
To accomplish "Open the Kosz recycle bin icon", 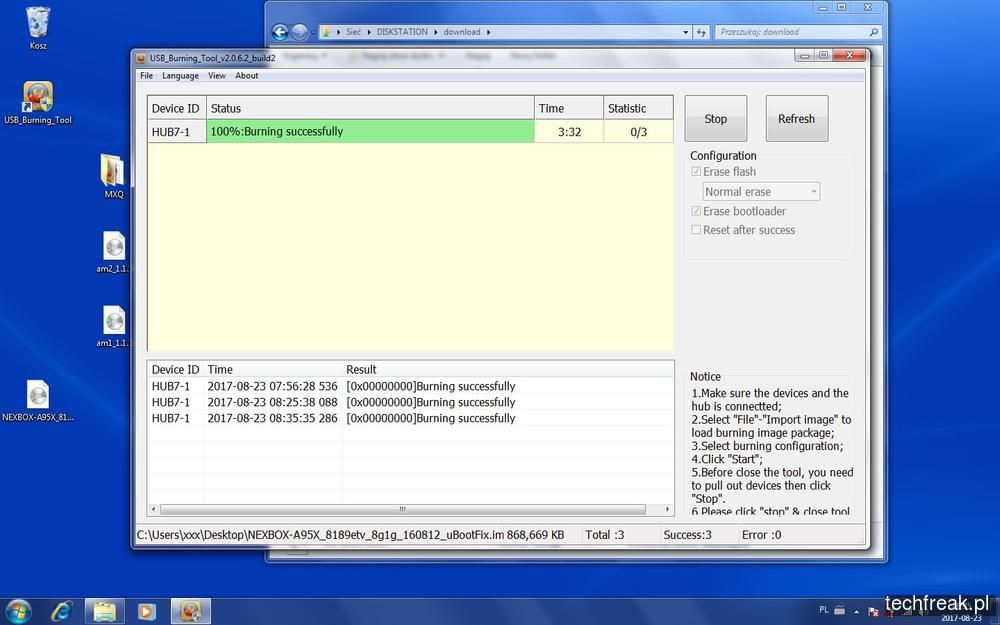I will [38, 27].
